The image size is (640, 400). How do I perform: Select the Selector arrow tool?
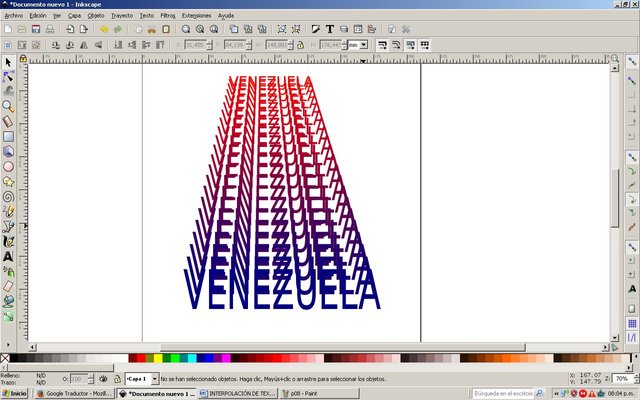tap(8, 62)
